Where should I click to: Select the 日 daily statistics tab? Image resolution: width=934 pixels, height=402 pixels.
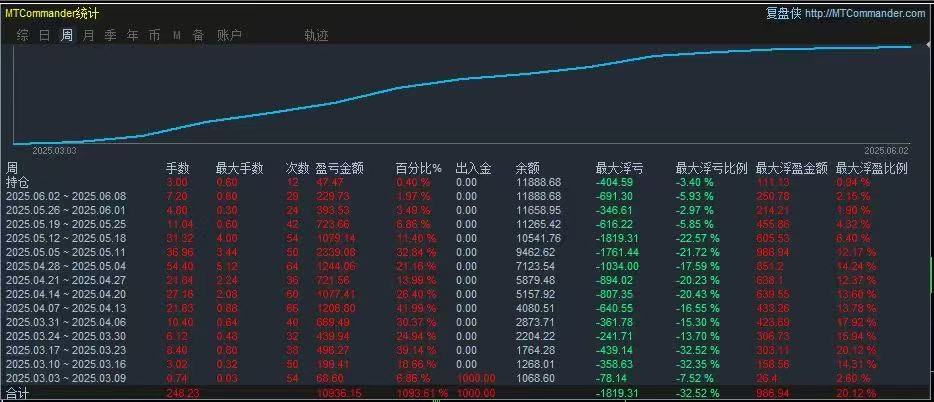[45, 36]
